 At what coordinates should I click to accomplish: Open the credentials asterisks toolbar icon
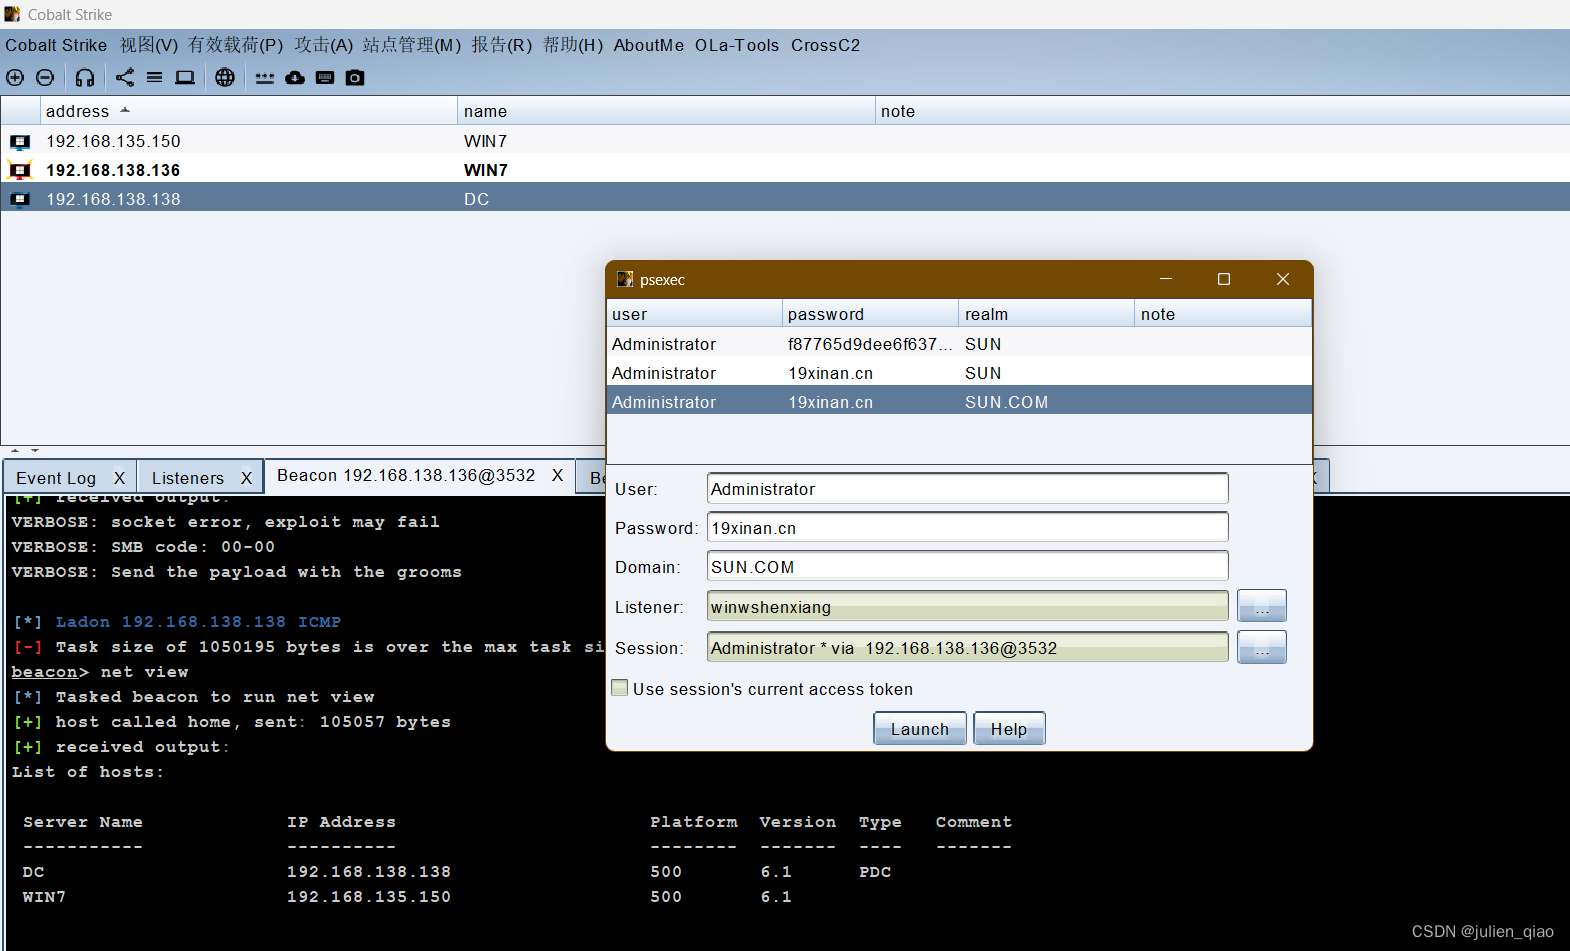(264, 78)
